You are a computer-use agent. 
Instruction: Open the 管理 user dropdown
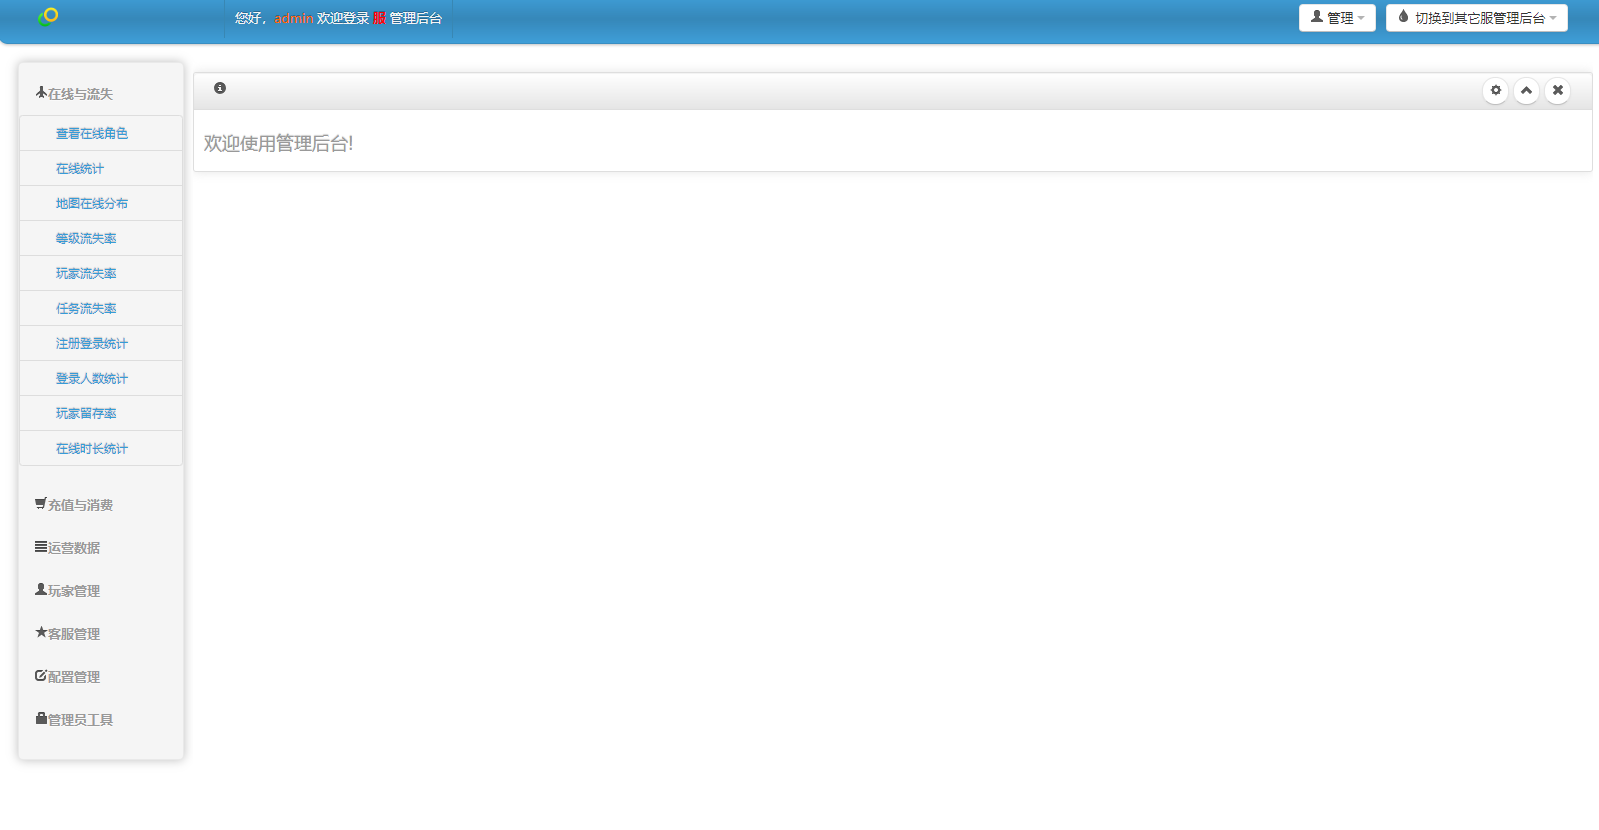click(x=1337, y=18)
